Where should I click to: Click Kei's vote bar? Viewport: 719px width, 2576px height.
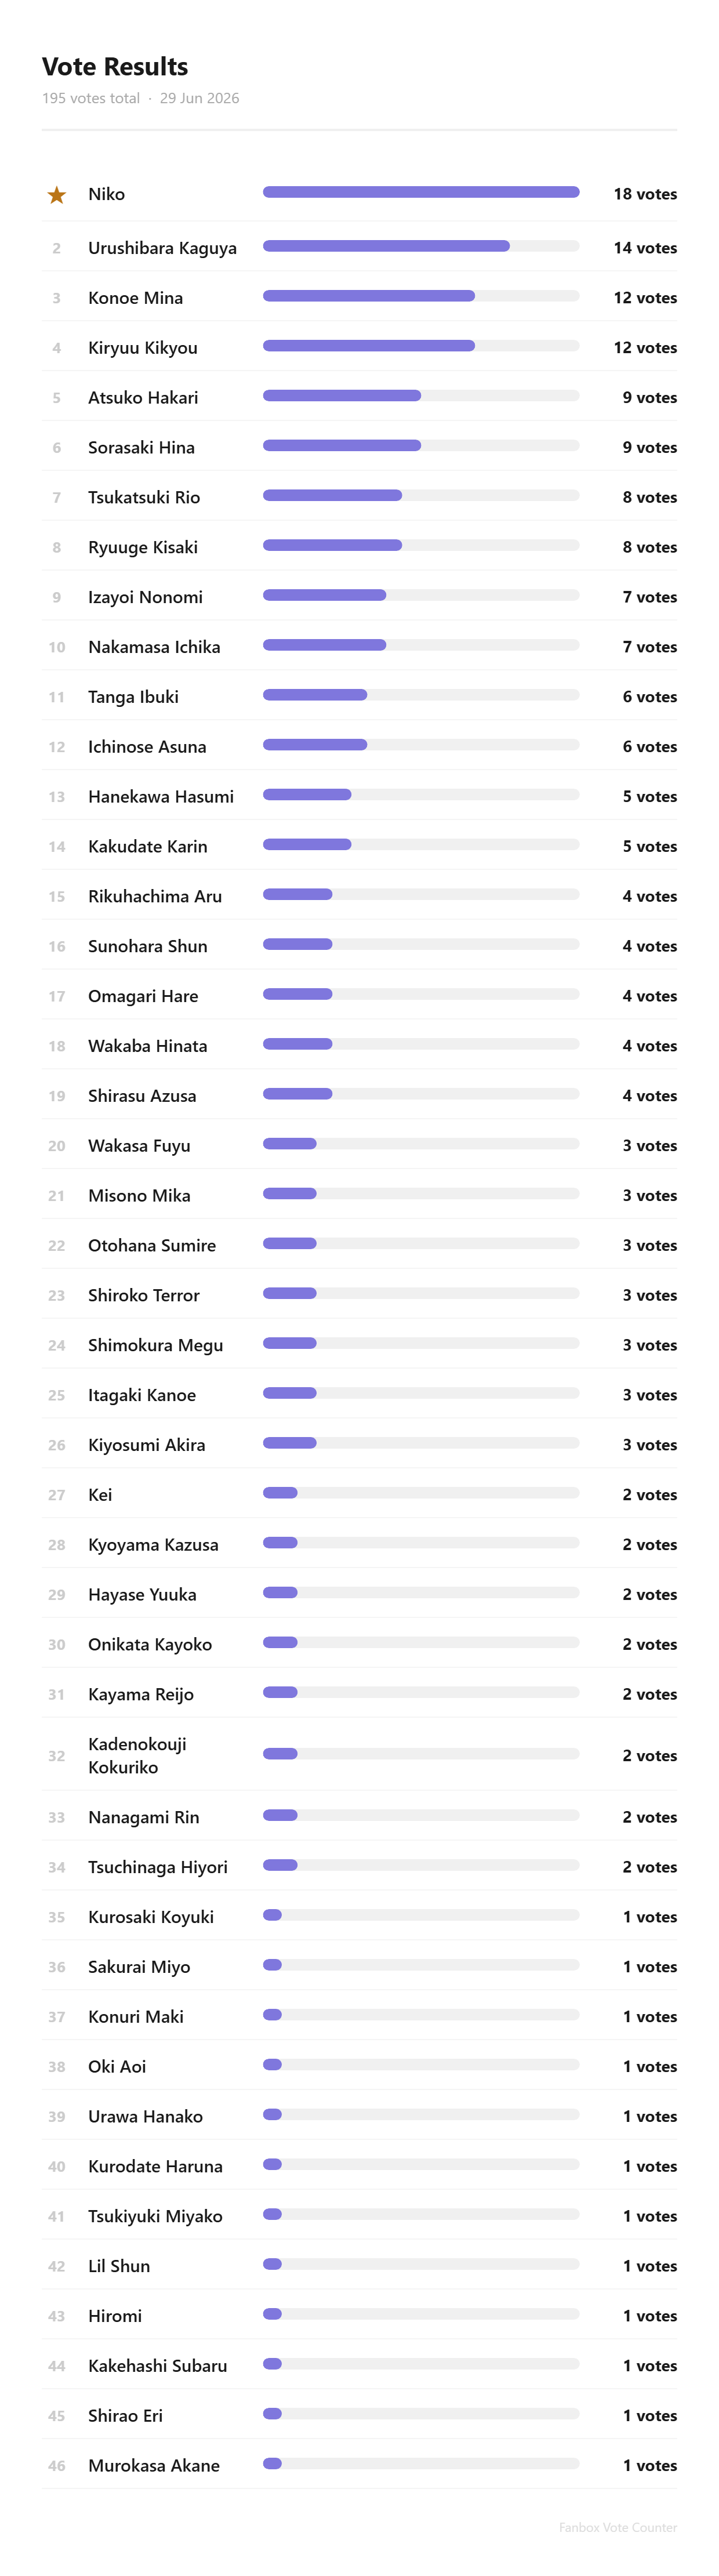tap(421, 1493)
